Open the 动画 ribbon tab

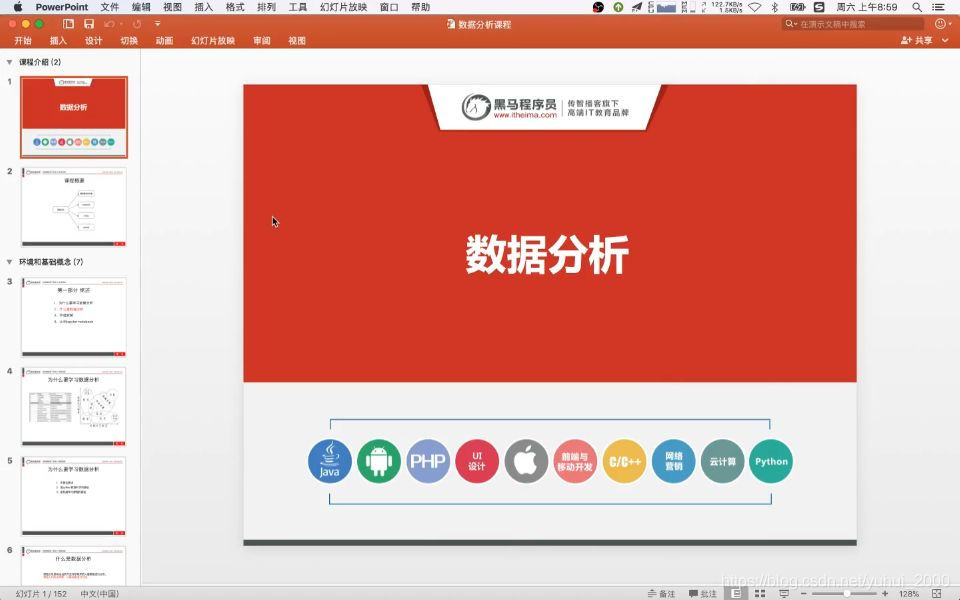click(x=164, y=40)
